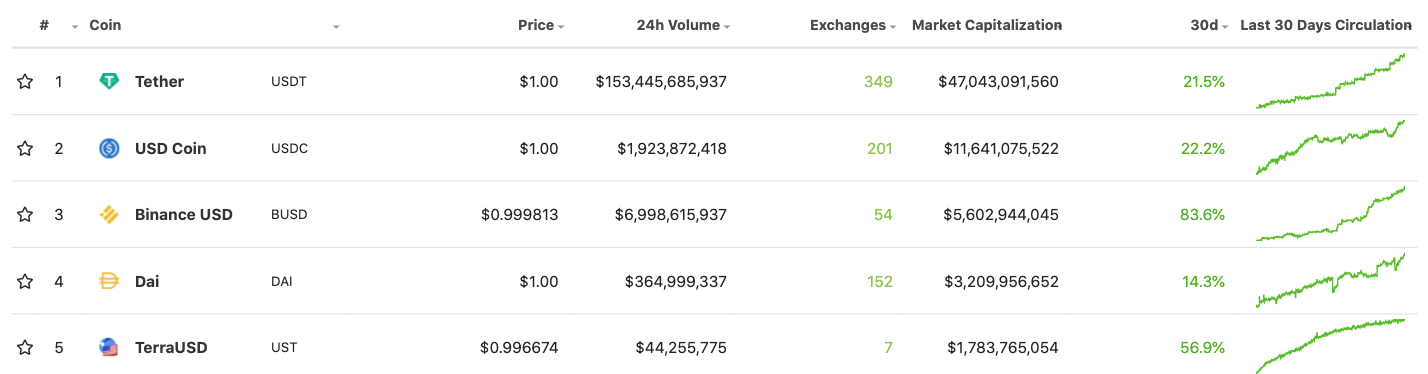Open TerraUSD circulation sparkline chart
The height and width of the screenshot is (374, 1428).
(1330, 346)
